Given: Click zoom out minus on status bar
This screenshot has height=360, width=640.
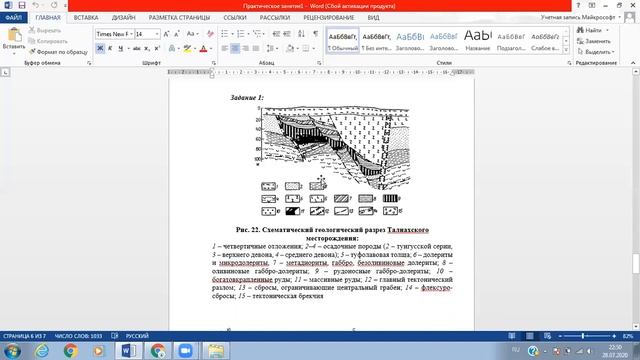Looking at the screenshot, I should click(x=560, y=336).
